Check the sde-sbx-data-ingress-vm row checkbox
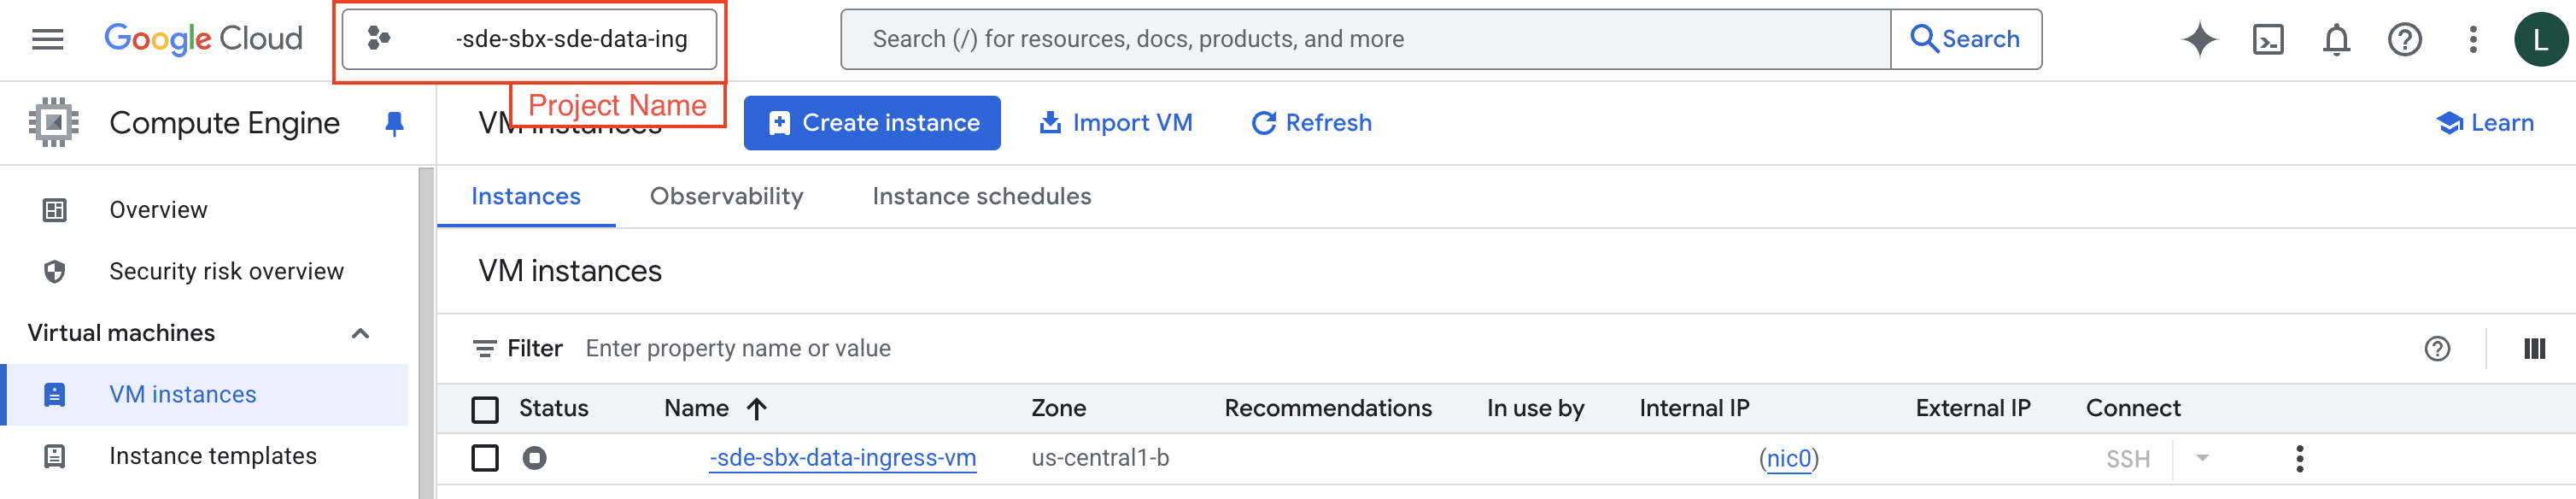 [485, 458]
